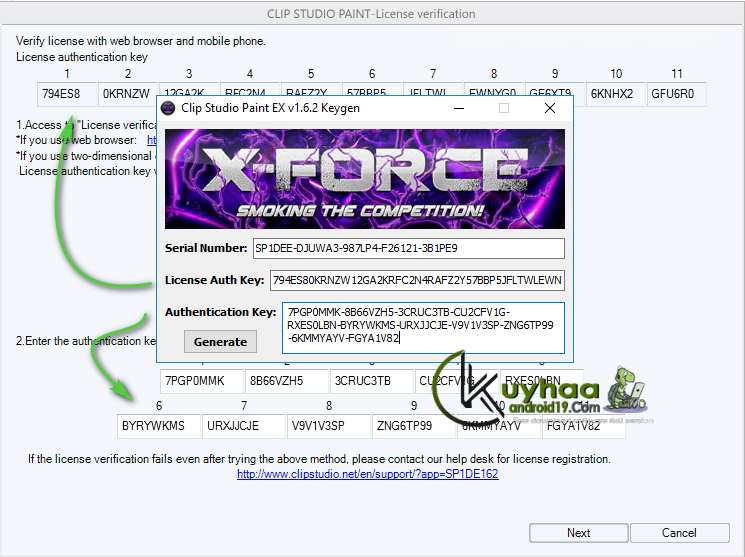Screen dimensions: 745x557
Task: Click authentication field 7PGP0MMK
Action: [x=201, y=381]
